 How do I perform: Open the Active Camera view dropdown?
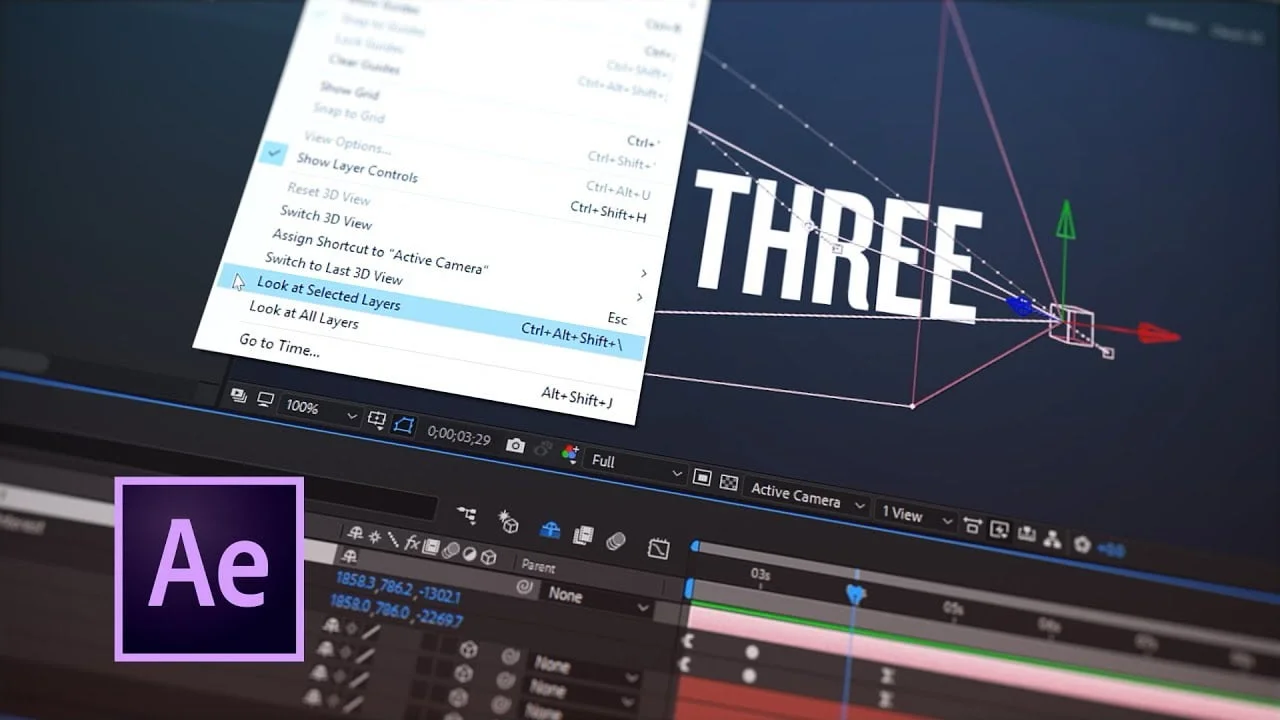[806, 496]
